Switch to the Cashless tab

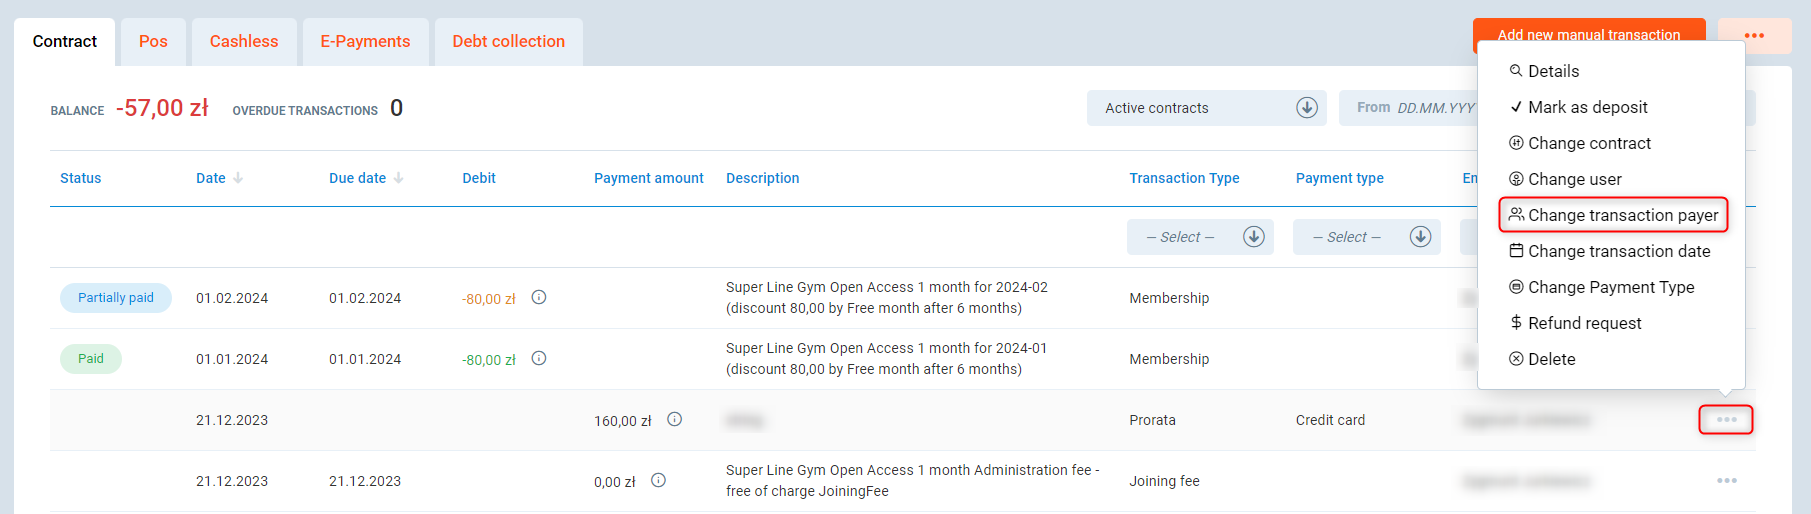(x=244, y=42)
